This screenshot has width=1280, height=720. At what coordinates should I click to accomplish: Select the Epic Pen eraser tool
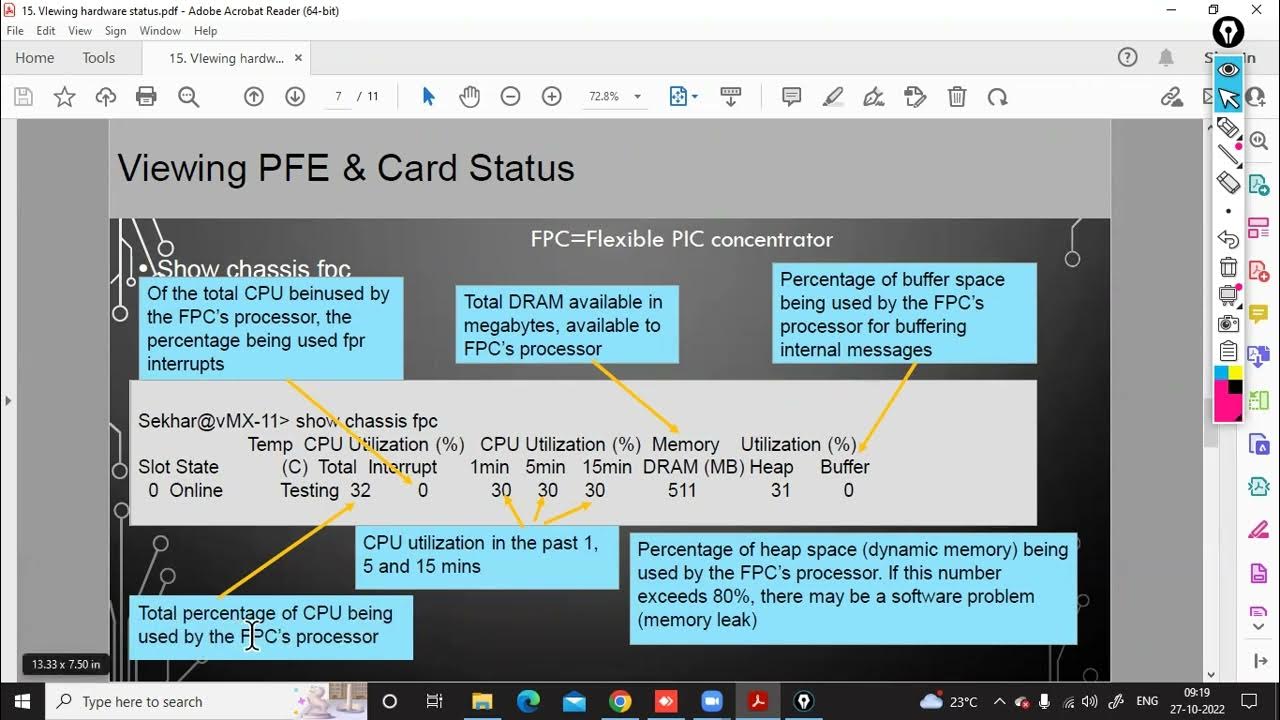pyautogui.click(x=1228, y=183)
